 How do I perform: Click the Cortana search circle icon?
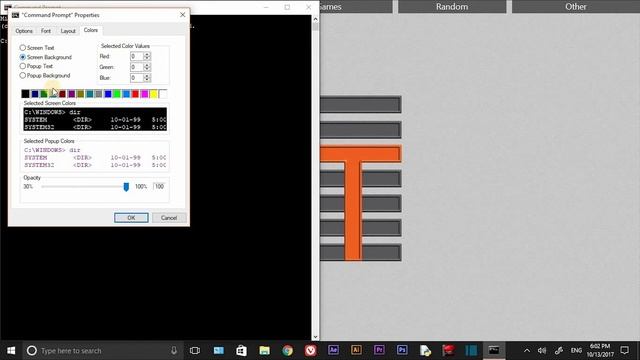(32, 351)
